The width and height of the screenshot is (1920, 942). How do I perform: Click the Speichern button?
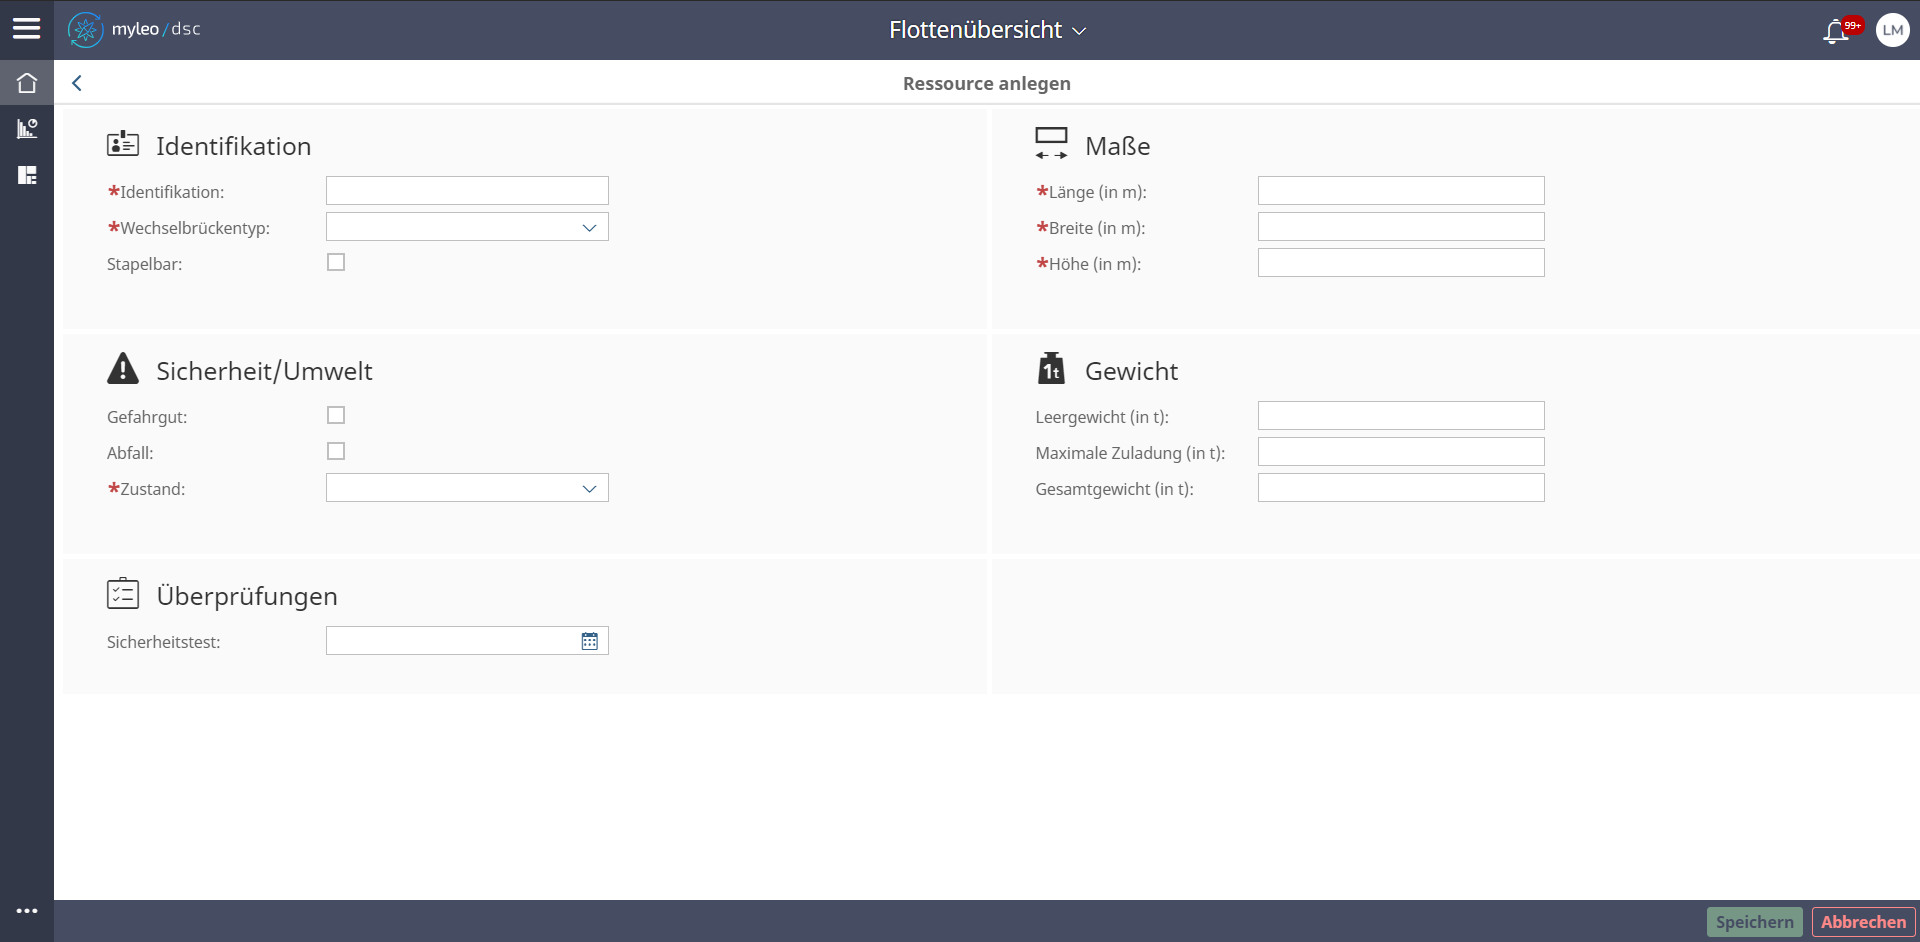(1755, 922)
